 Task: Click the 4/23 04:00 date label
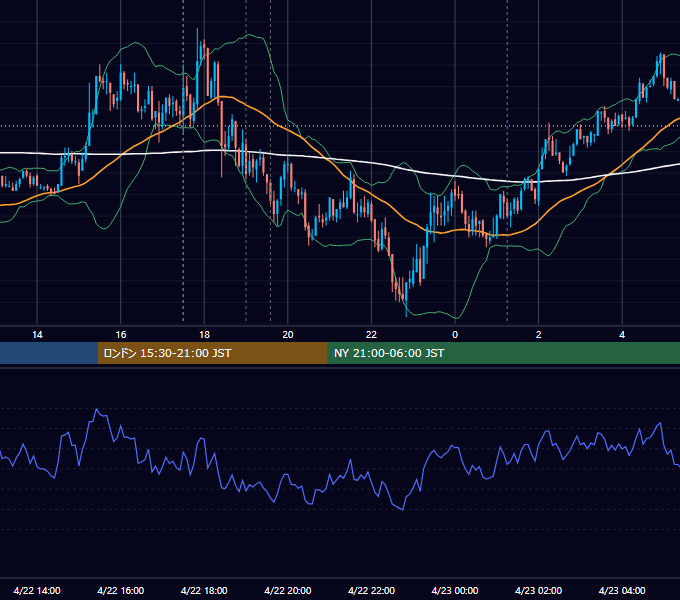tap(622, 590)
